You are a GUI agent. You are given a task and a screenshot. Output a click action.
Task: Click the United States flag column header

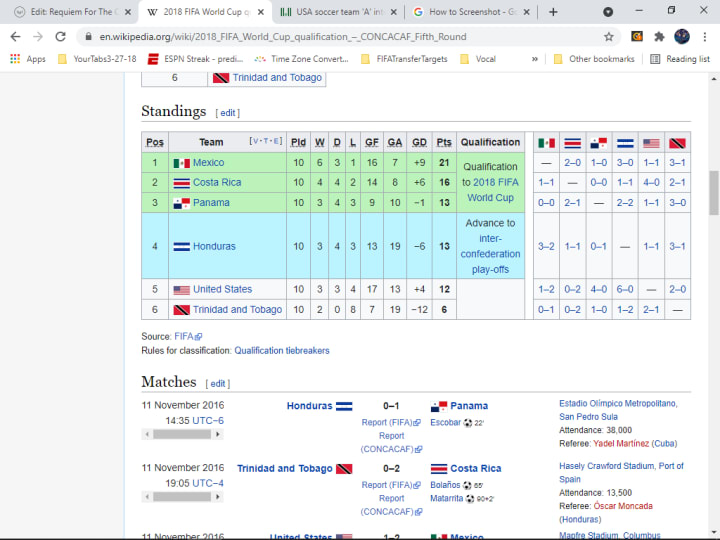[651, 143]
